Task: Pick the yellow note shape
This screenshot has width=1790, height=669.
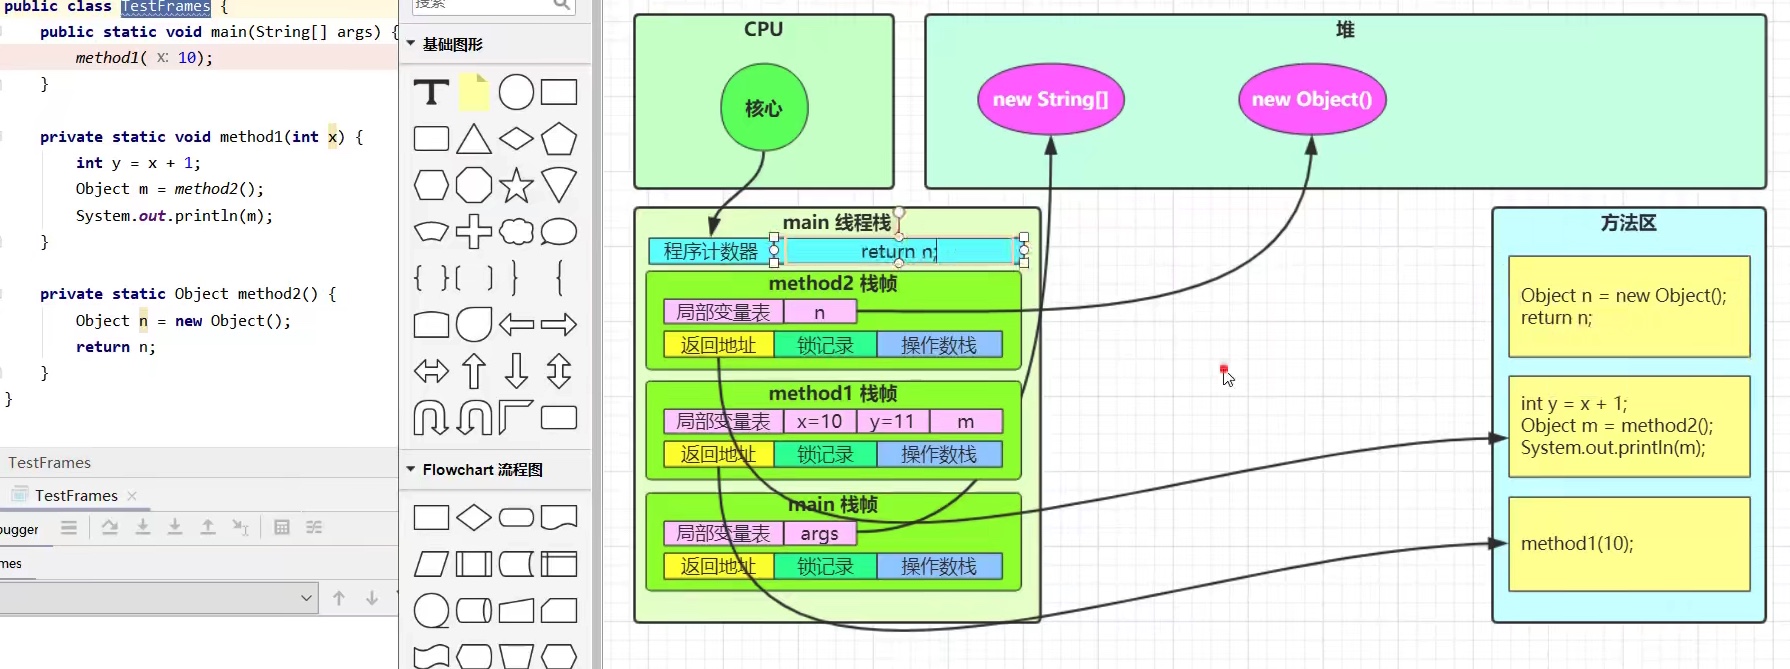Action: coord(474,92)
